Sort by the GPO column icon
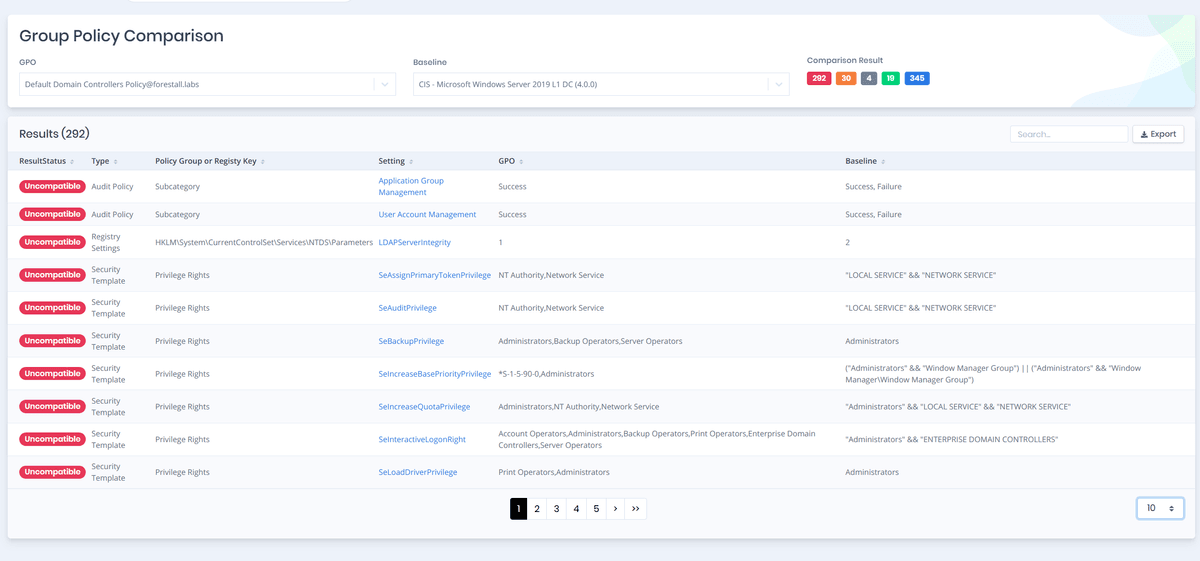The image size is (1200, 561). point(523,161)
